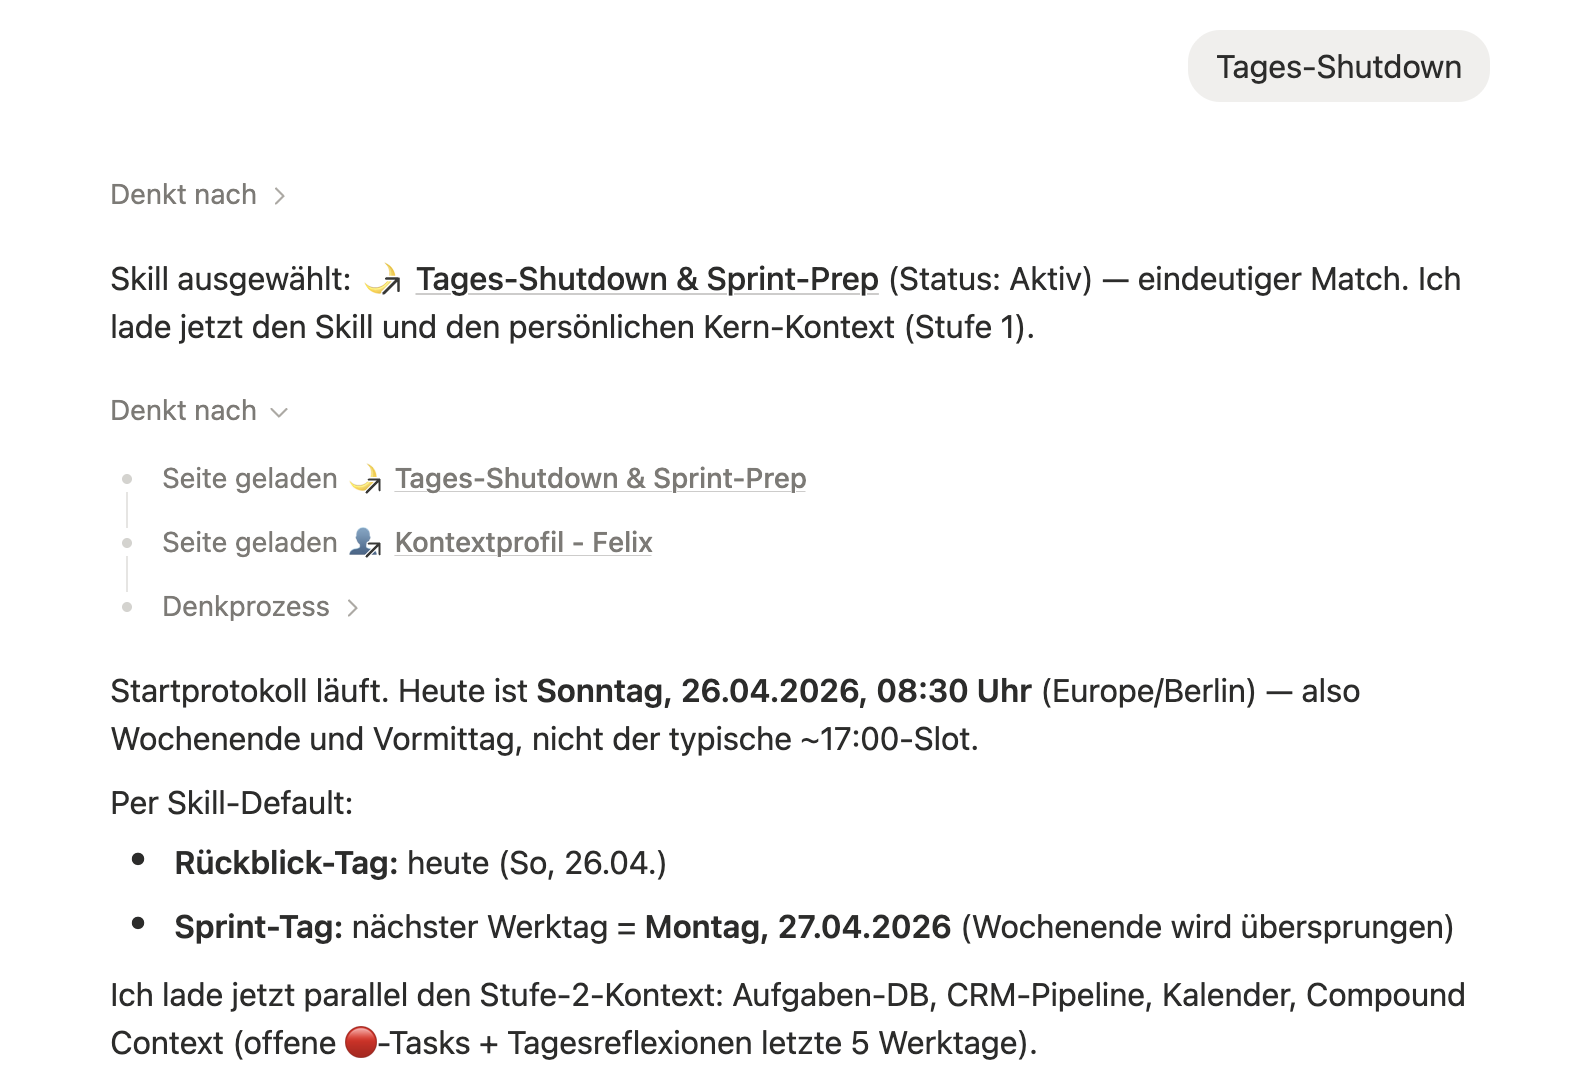Click the bold 'Sonntag, 26.04.2026, 08:30 Uhr' text

783,691
